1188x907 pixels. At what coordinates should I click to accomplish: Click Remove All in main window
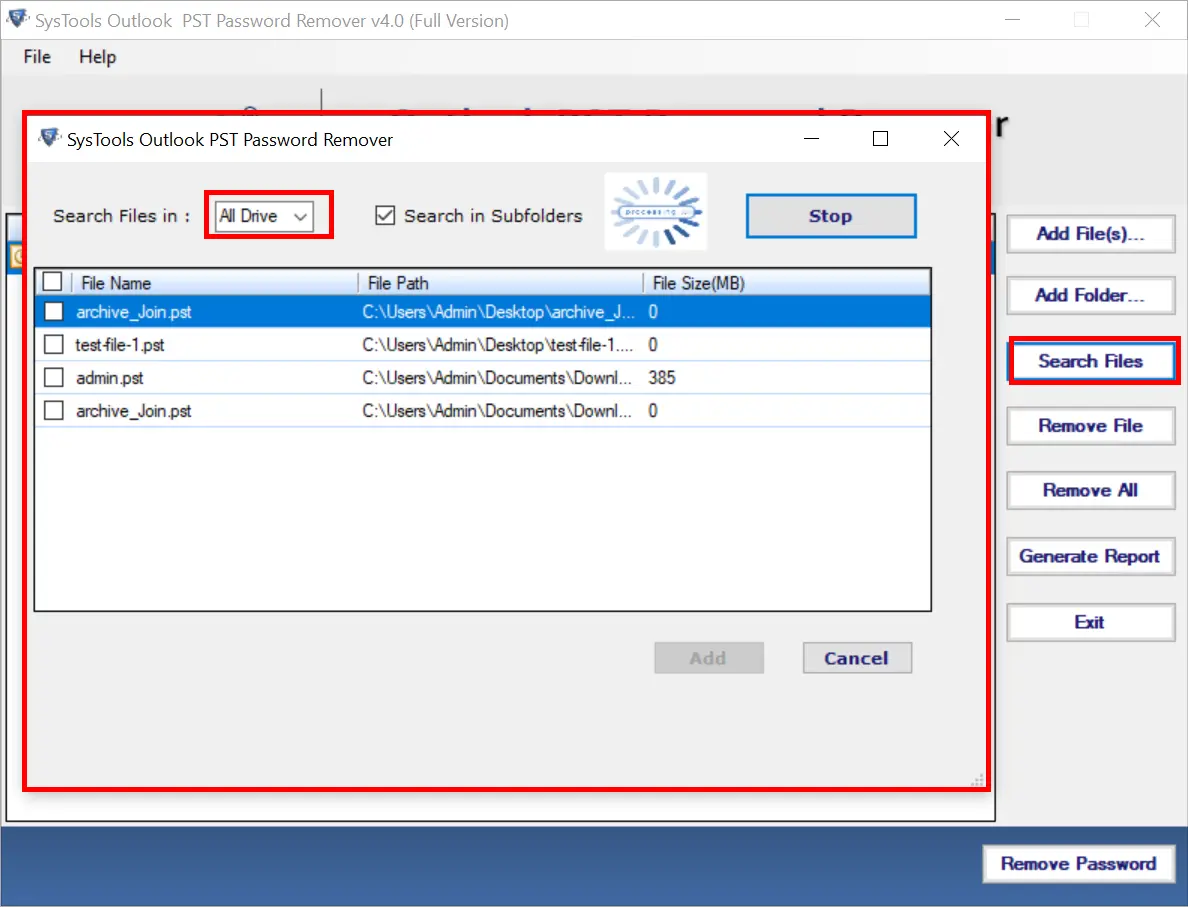tap(1090, 490)
